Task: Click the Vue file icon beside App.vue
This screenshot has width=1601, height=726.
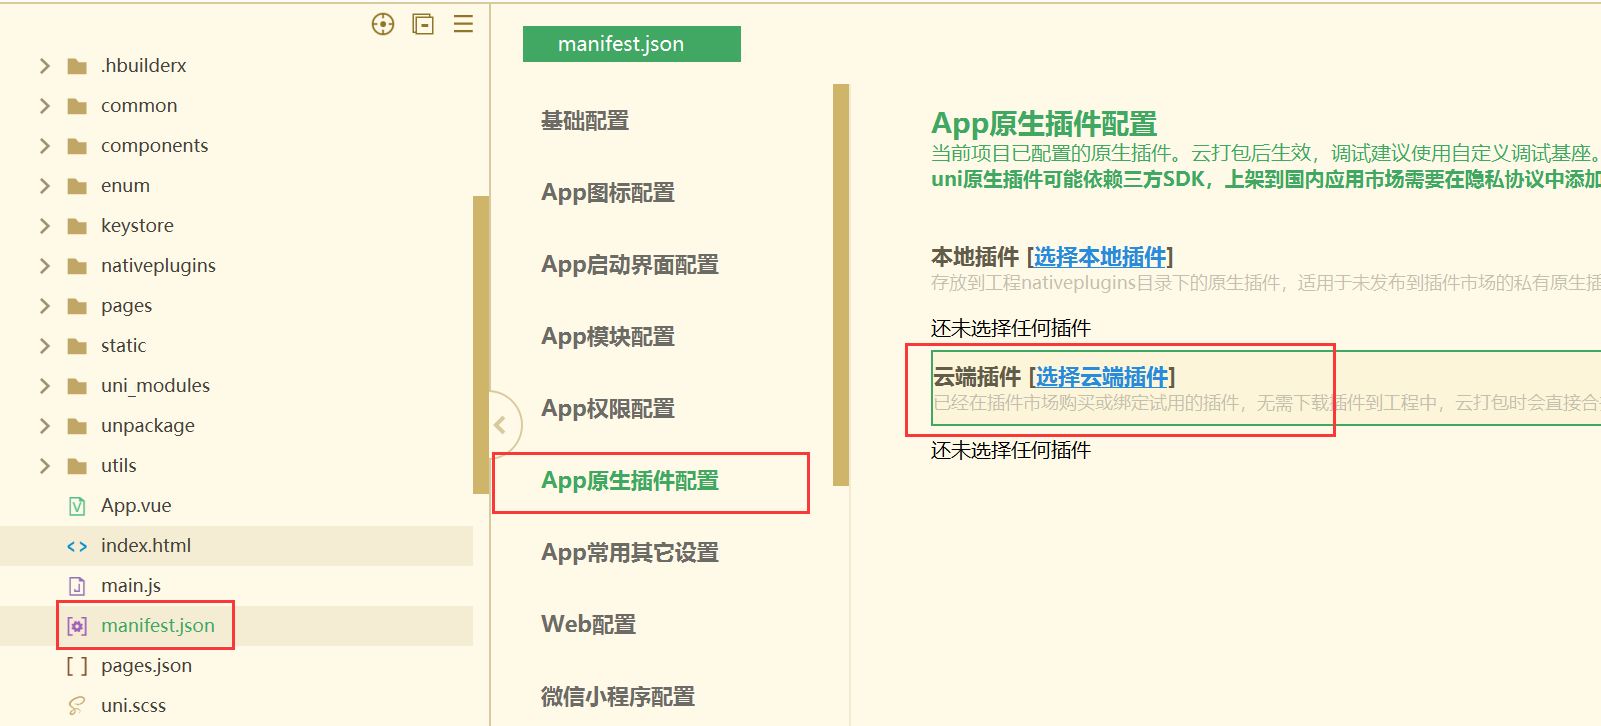Action: pos(77,506)
